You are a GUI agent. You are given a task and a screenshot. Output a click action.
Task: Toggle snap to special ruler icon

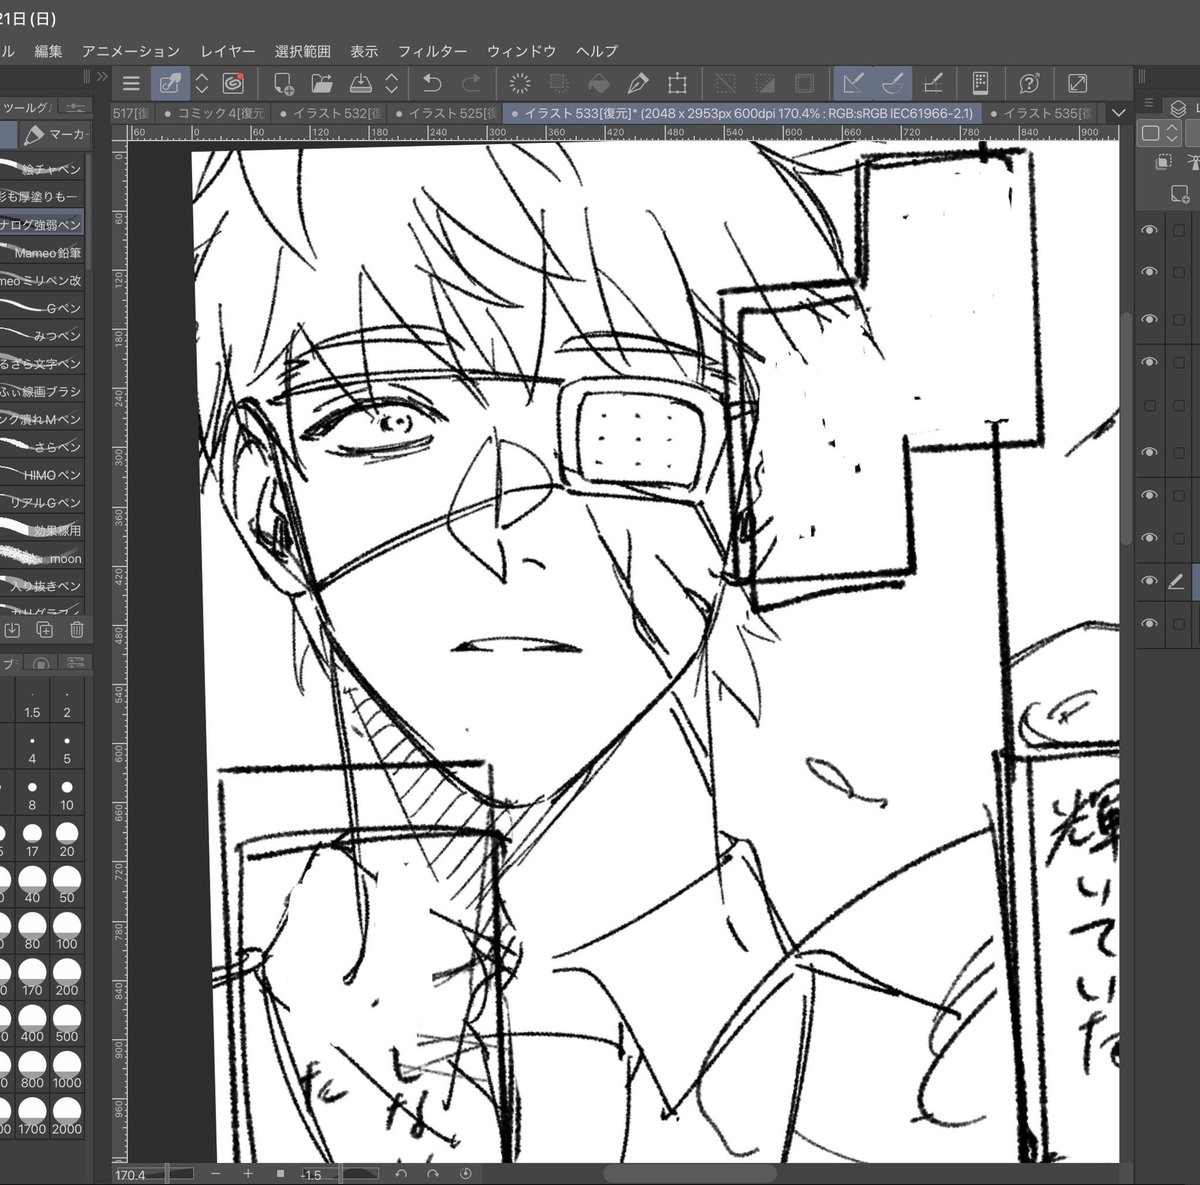point(892,84)
